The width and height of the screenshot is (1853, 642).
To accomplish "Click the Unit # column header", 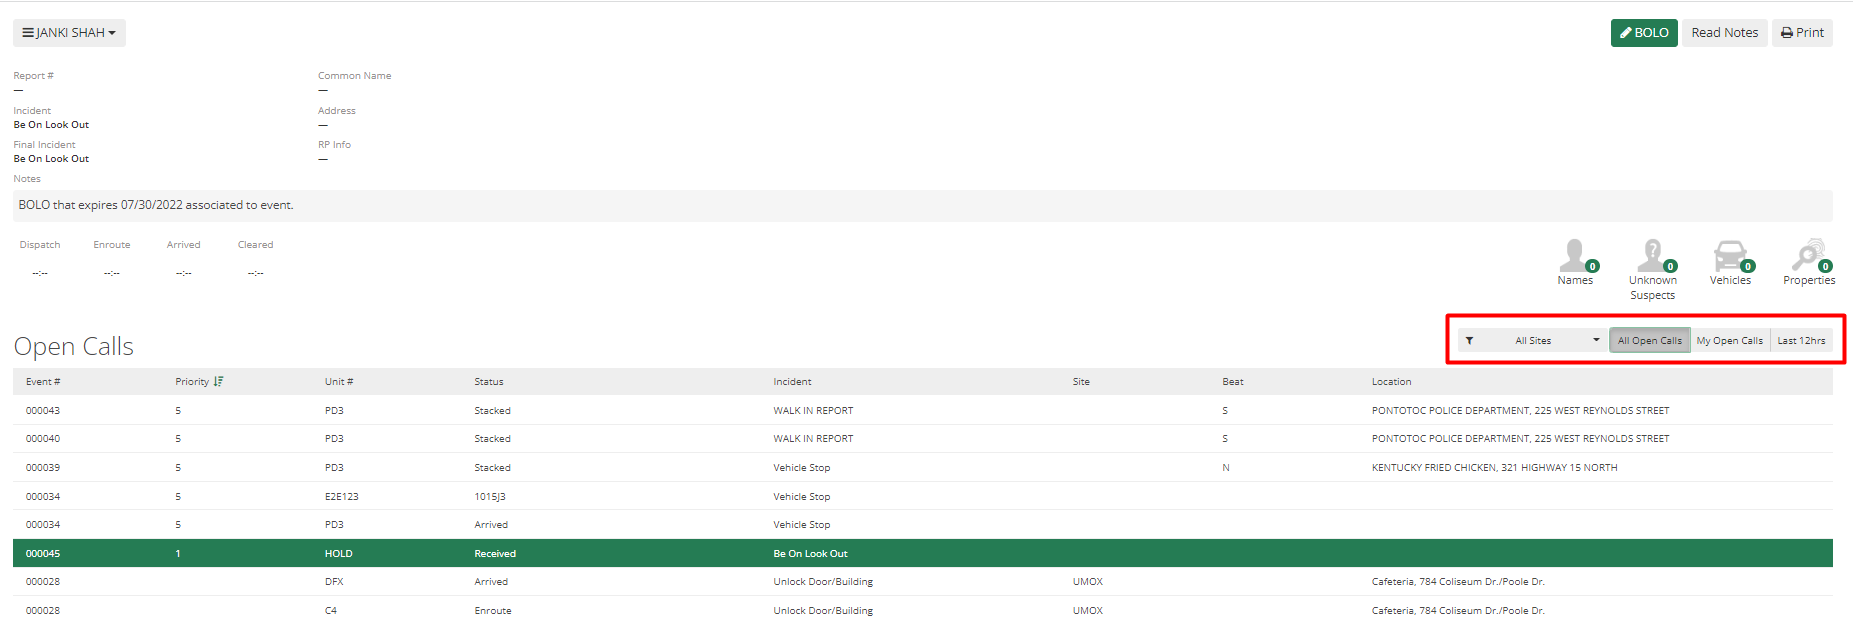I will [339, 382].
